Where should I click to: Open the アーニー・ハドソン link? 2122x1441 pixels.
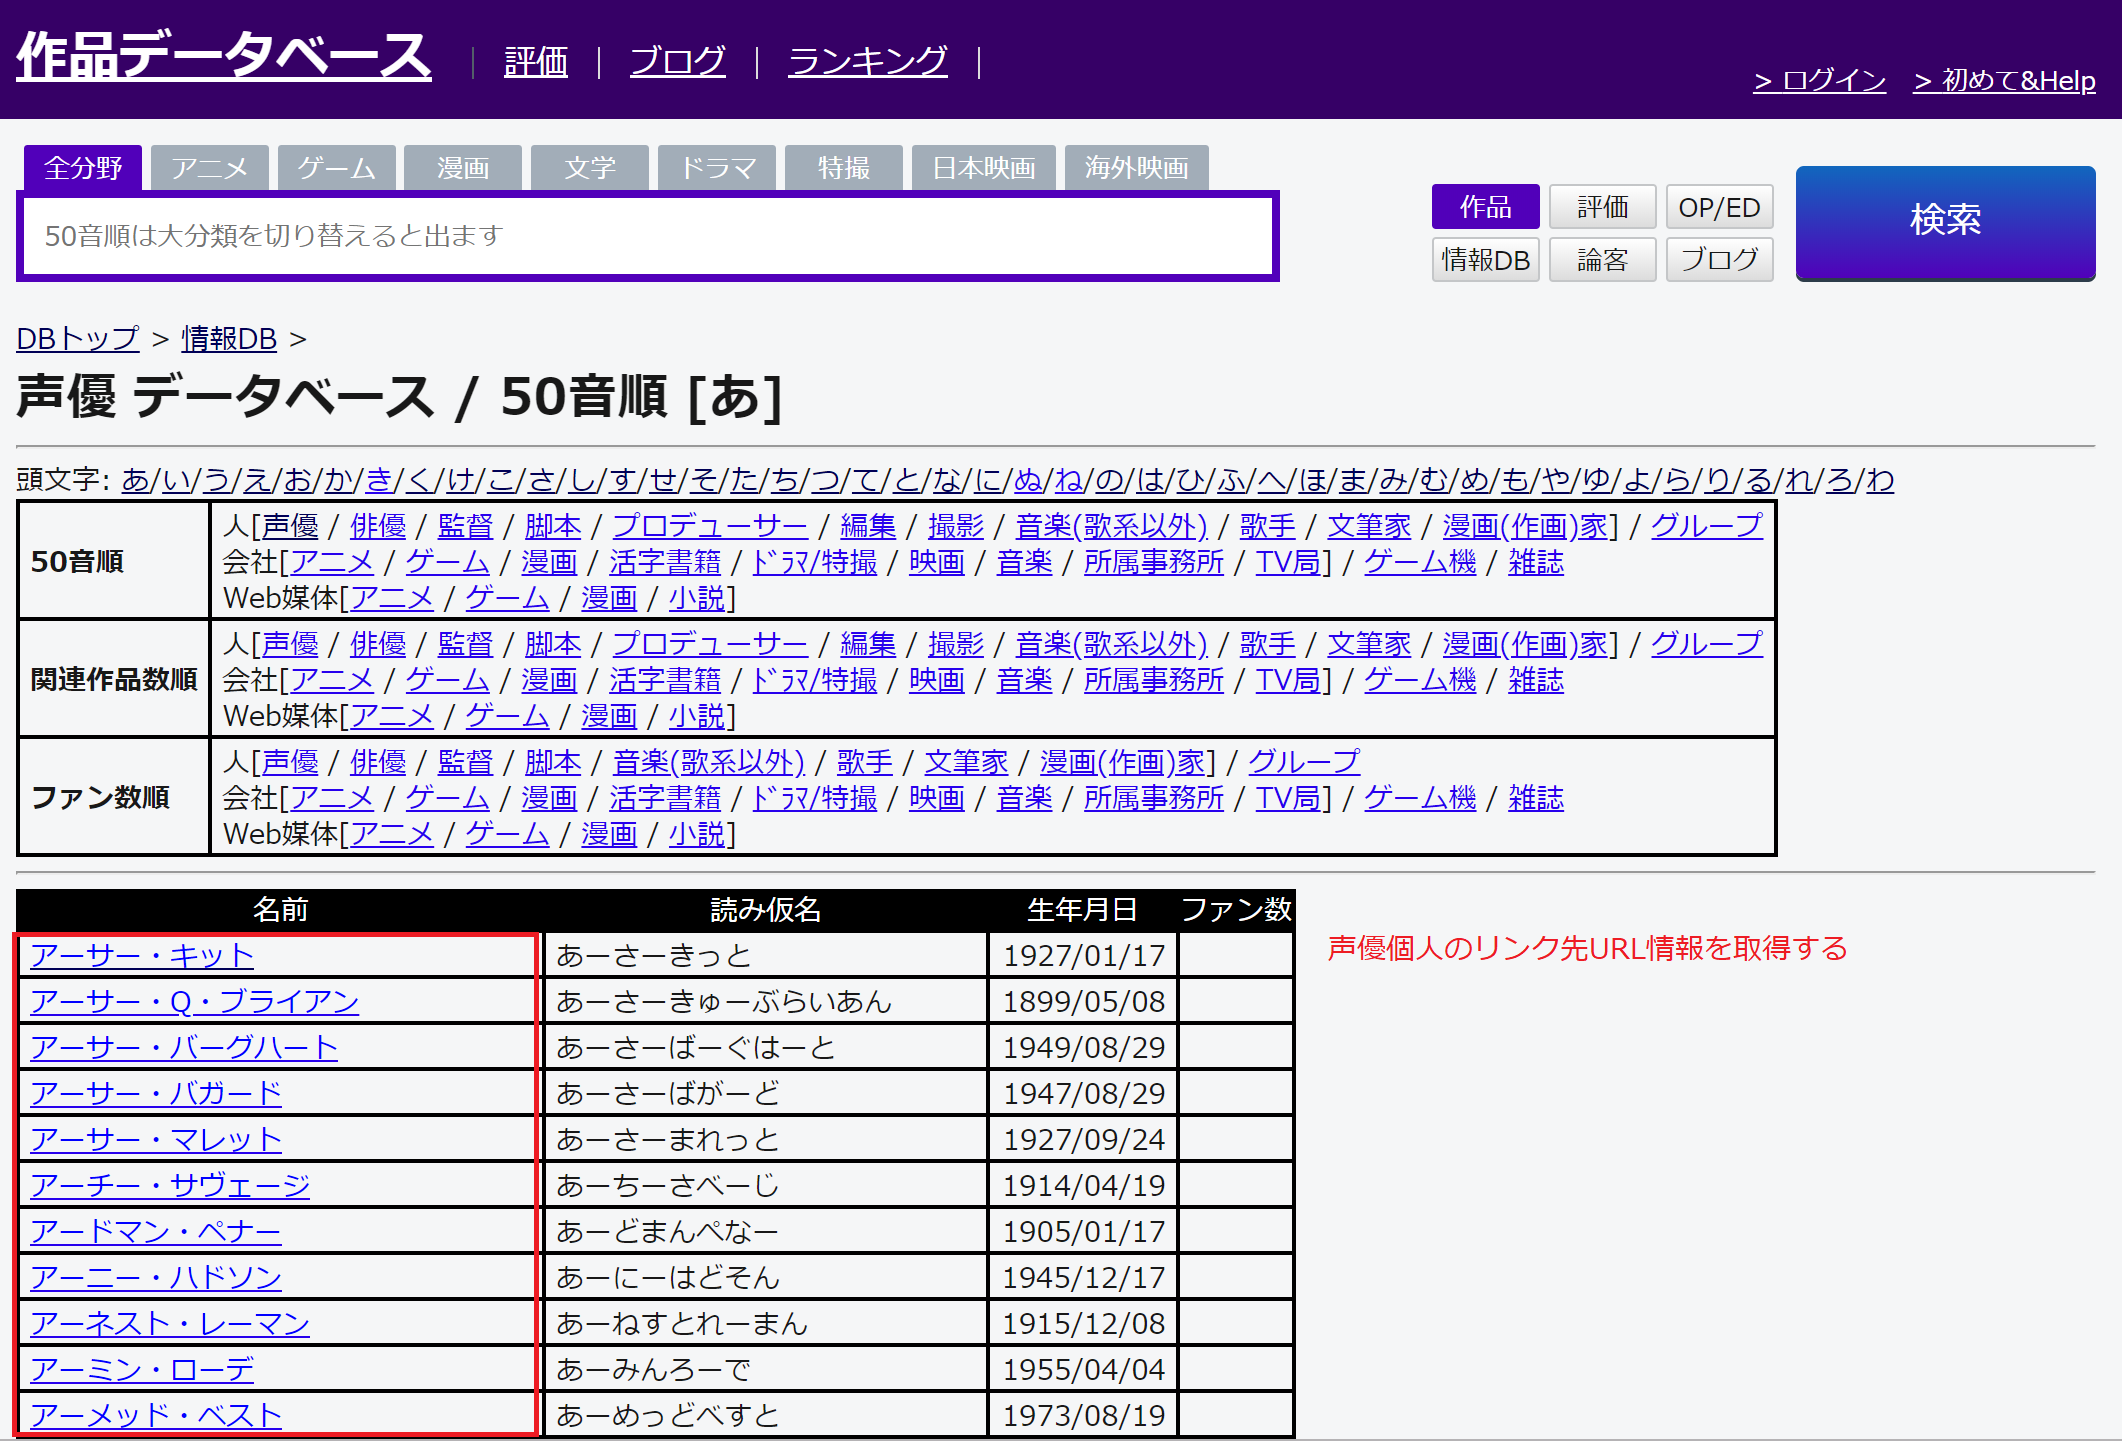[x=156, y=1278]
